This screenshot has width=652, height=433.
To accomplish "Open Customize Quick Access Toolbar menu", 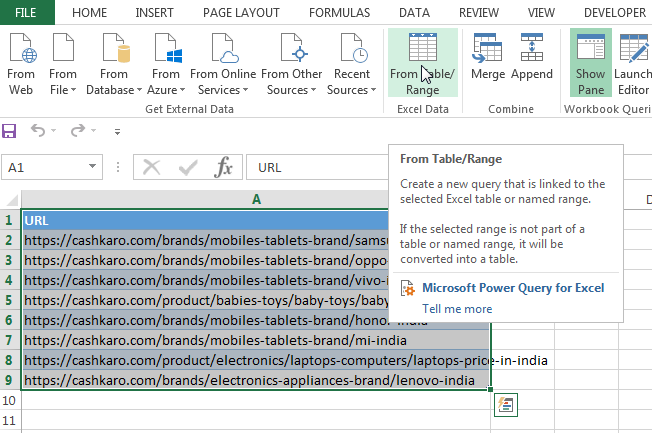I will point(117,132).
